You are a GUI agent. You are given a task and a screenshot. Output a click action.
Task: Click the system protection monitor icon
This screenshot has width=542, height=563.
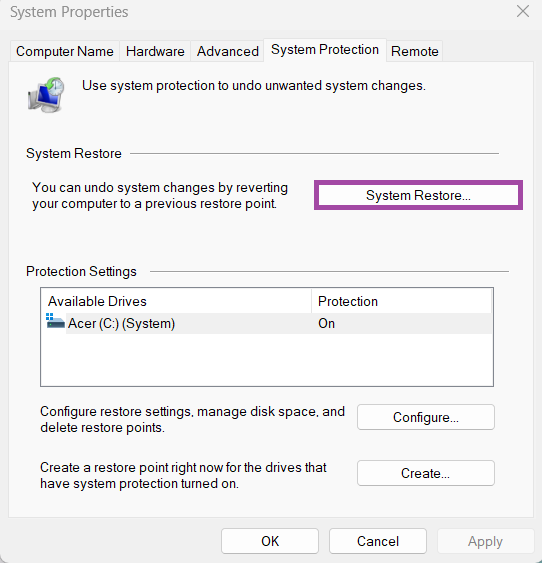[x=46, y=94]
